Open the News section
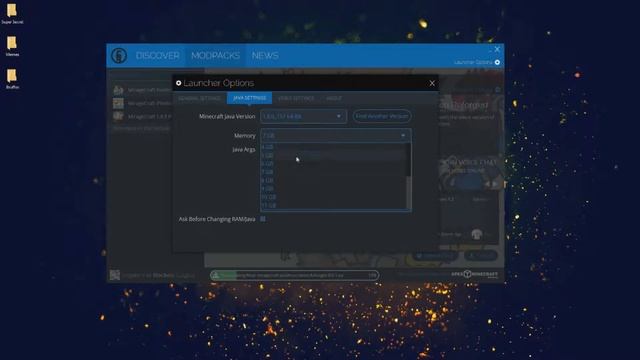This screenshot has width=640, height=360. [265, 56]
